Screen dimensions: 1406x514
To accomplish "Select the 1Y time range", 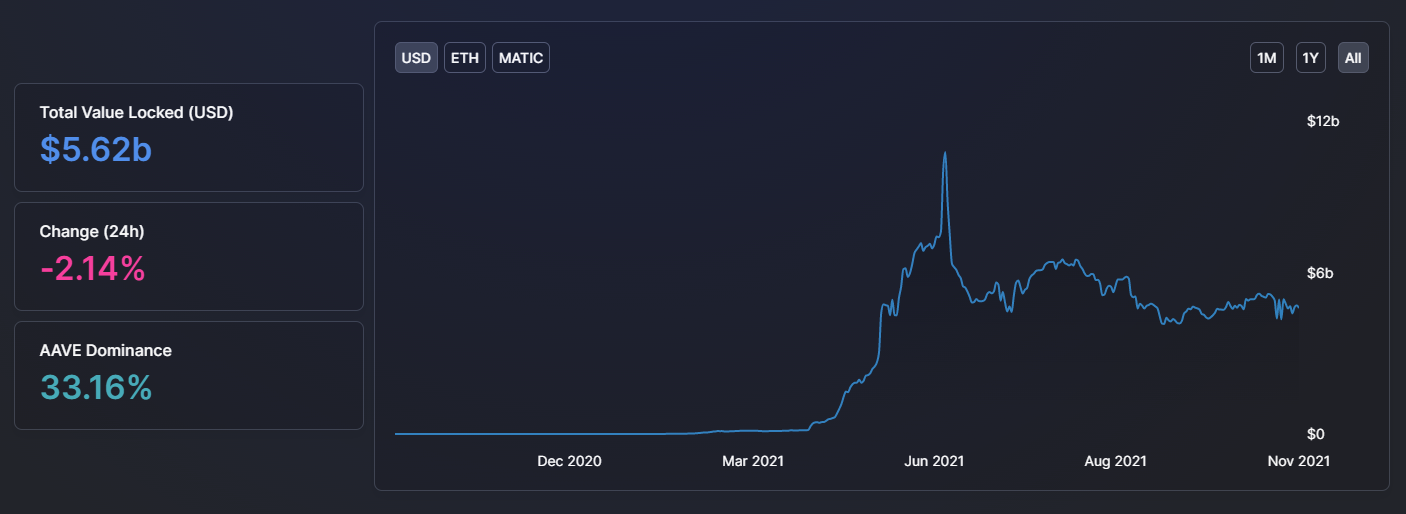I will point(1310,58).
